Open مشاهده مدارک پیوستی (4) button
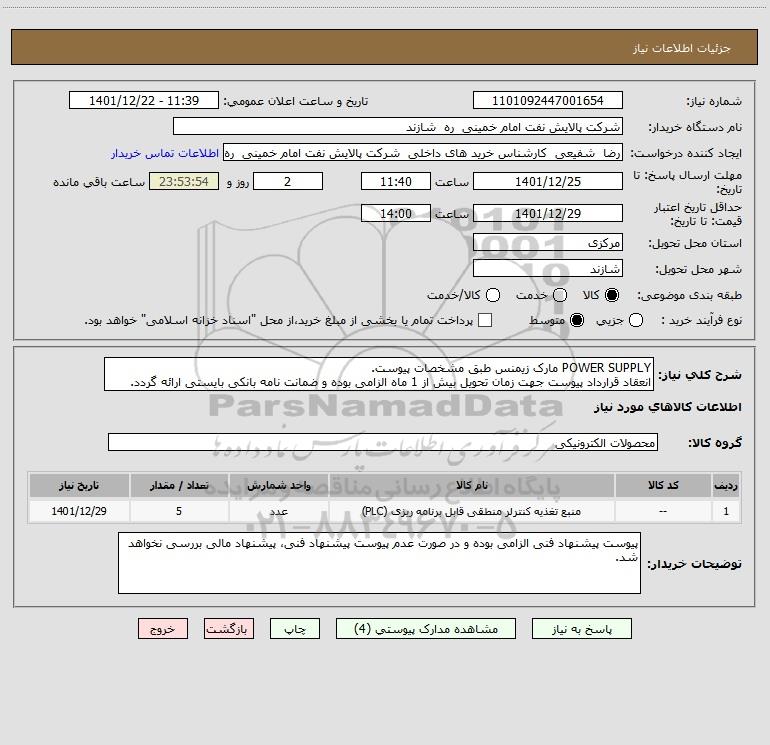 [x=426, y=629]
